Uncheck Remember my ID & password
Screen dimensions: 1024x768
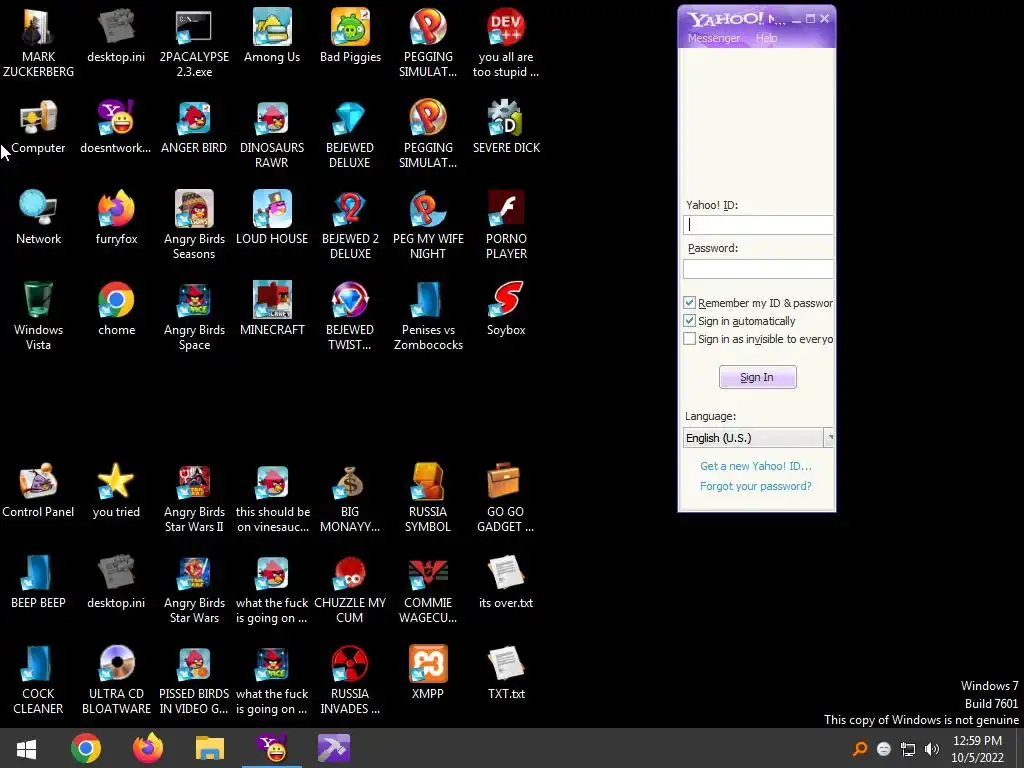coord(689,302)
